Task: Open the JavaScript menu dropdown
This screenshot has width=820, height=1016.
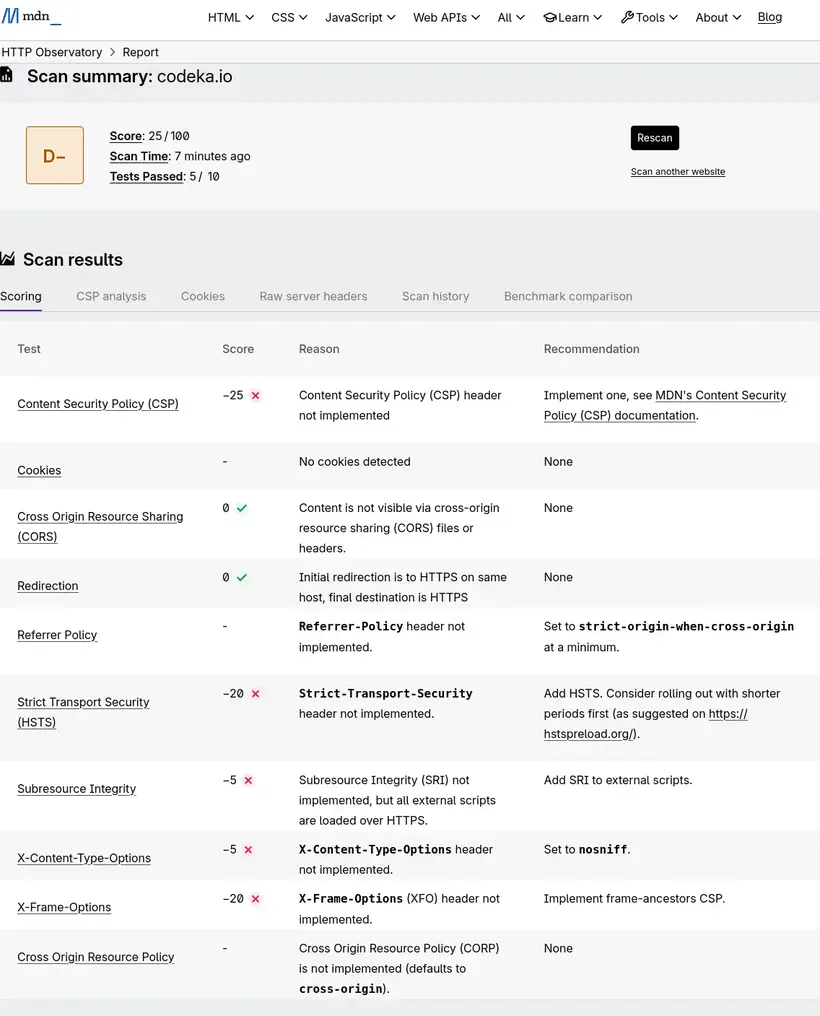Action: pyautogui.click(x=360, y=17)
